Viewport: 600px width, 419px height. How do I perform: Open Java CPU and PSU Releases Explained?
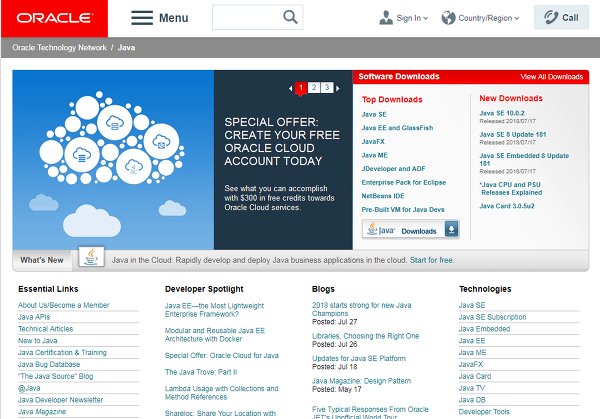511,189
